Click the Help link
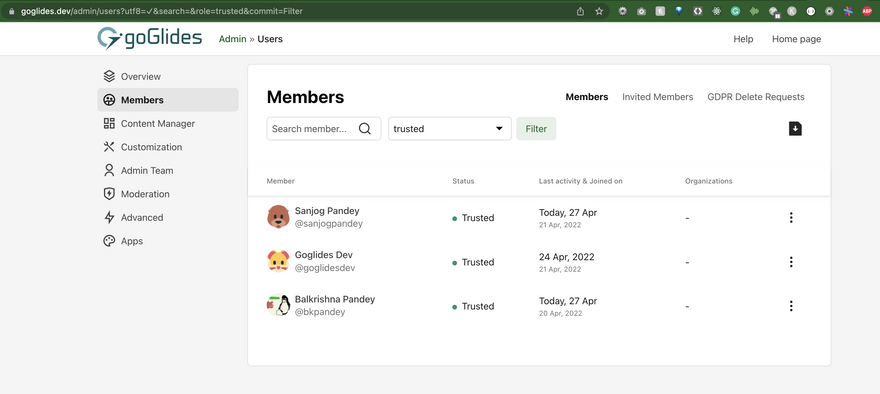 coord(743,39)
